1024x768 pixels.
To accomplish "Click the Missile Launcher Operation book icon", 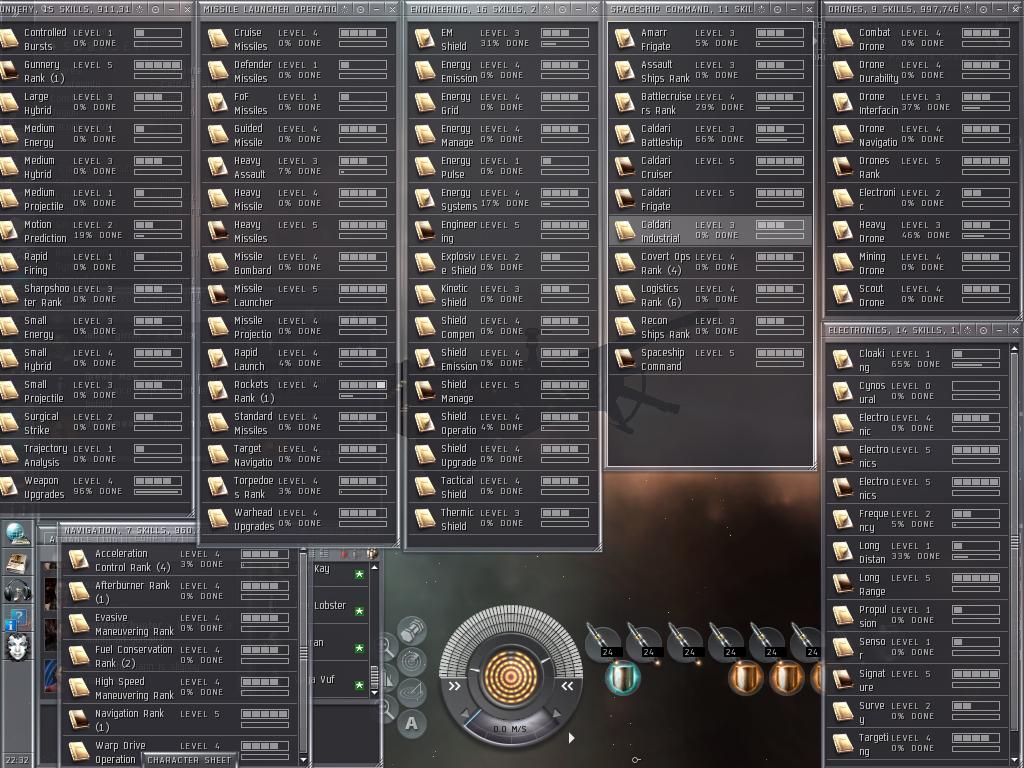I will click(217, 295).
